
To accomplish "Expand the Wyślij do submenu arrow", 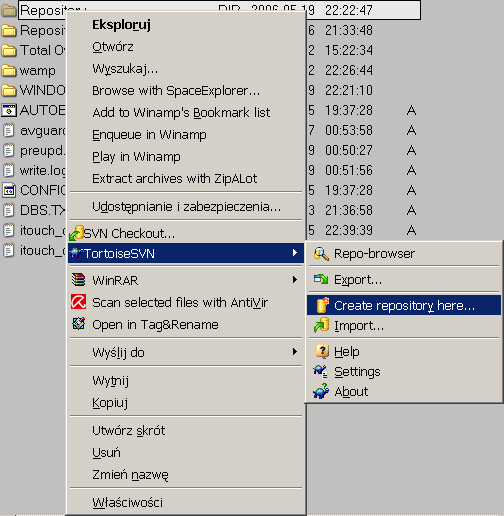I will coord(295,352).
